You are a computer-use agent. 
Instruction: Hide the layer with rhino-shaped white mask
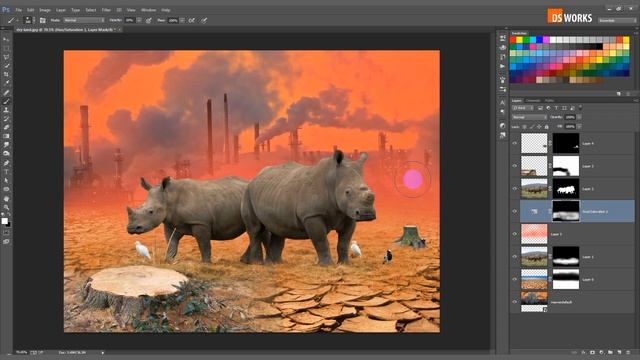[x=514, y=189]
